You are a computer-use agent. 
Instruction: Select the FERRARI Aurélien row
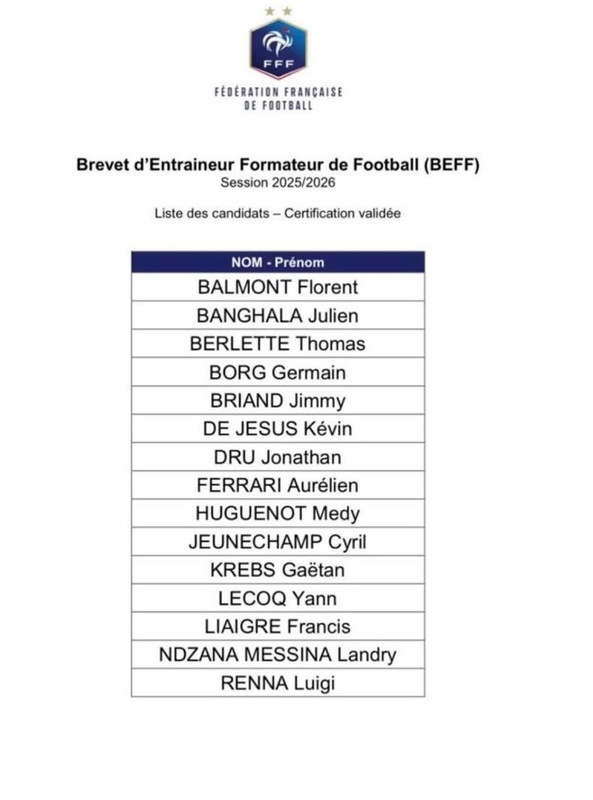pyautogui.click(x=278, y=485)
